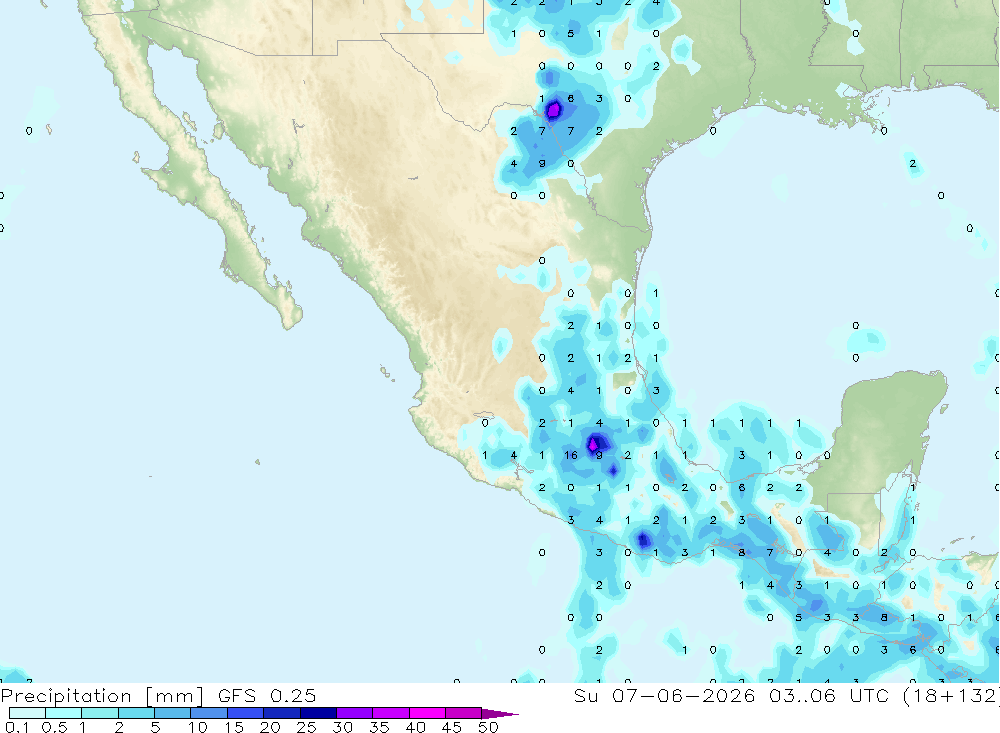Click the legend scale label '35'

(x=379, y=727)
